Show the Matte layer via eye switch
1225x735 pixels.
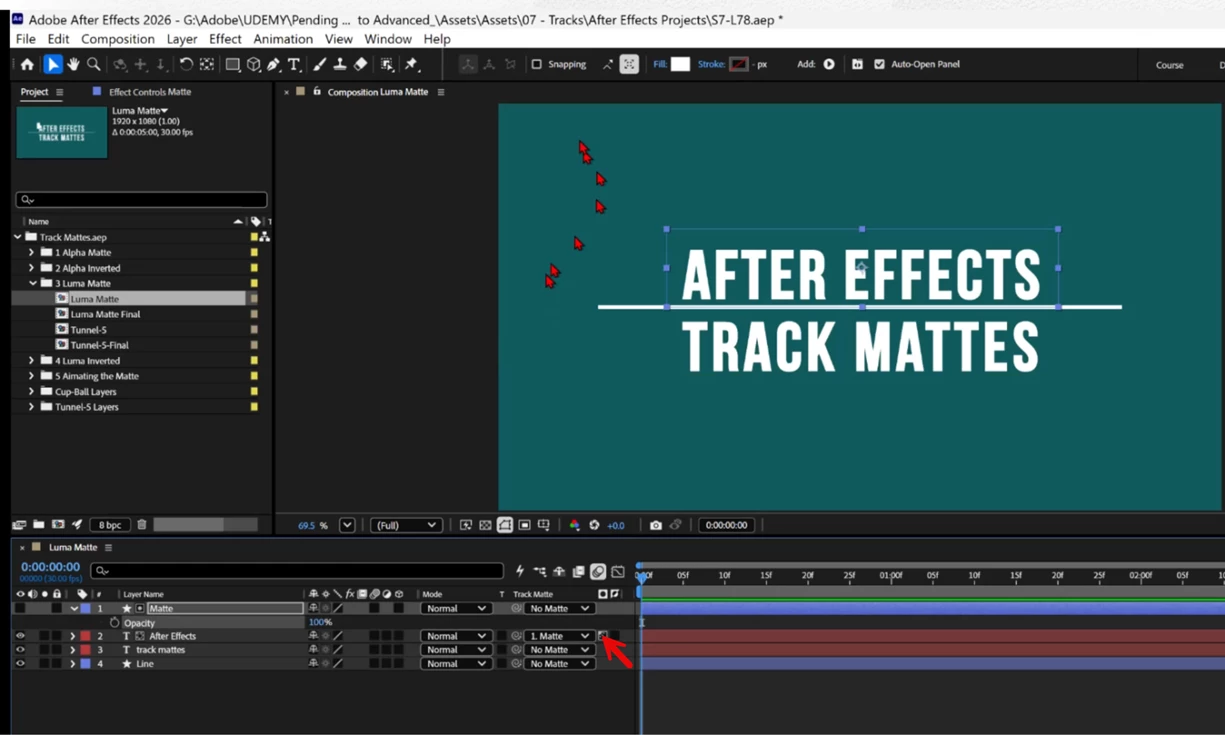click(20, 608)
